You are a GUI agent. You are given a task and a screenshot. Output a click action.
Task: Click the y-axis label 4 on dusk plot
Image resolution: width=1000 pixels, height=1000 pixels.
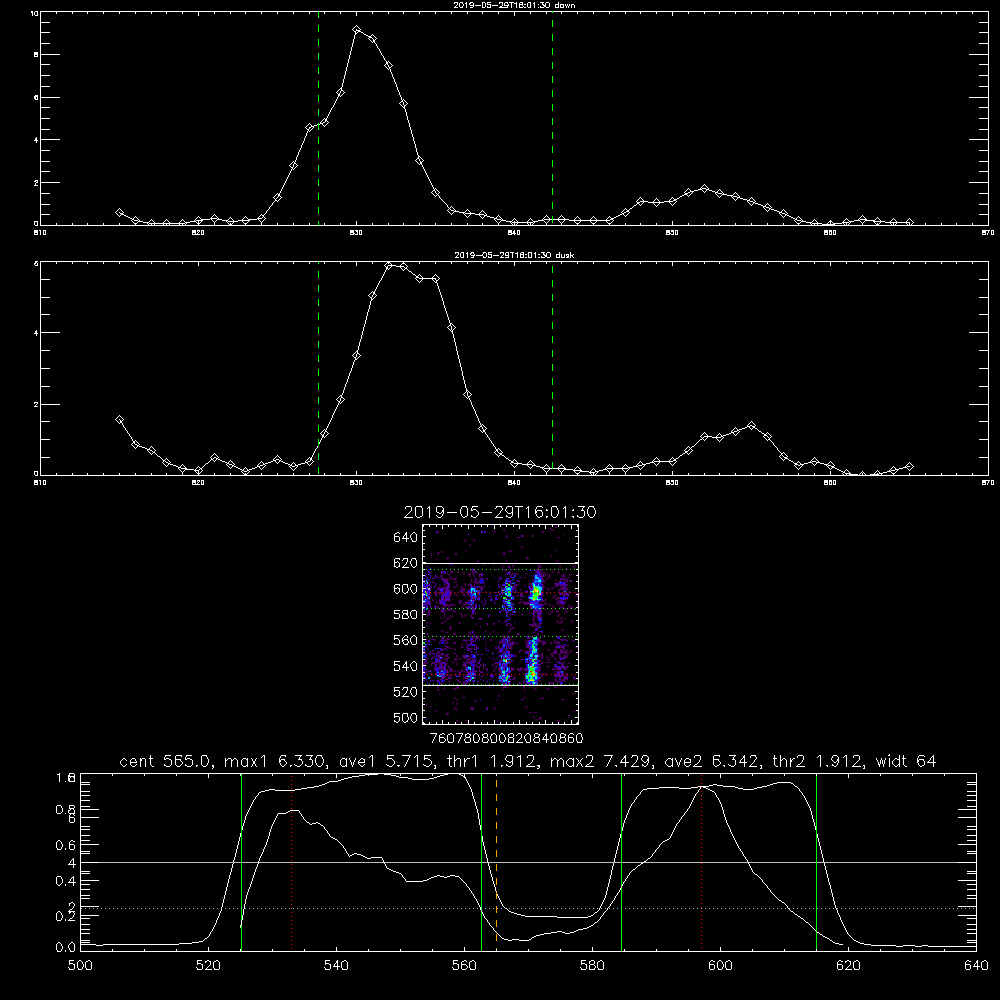click(x=36, y=332)
